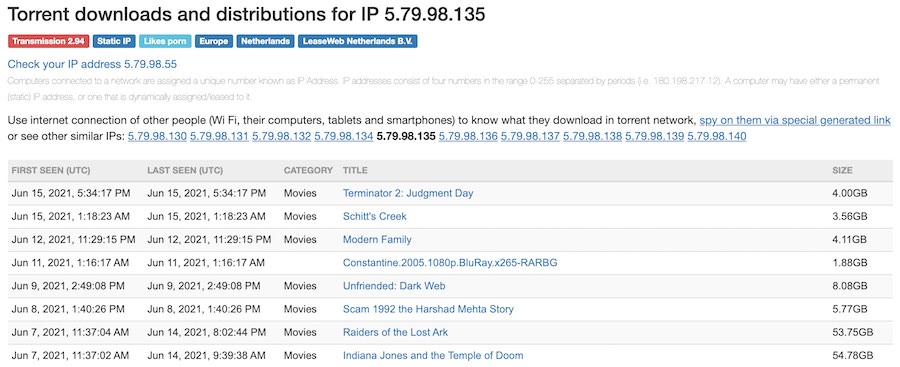
Task: Select first seen Jun 15, 2021, 5:34:17 PM
Action: coord(71,194)
